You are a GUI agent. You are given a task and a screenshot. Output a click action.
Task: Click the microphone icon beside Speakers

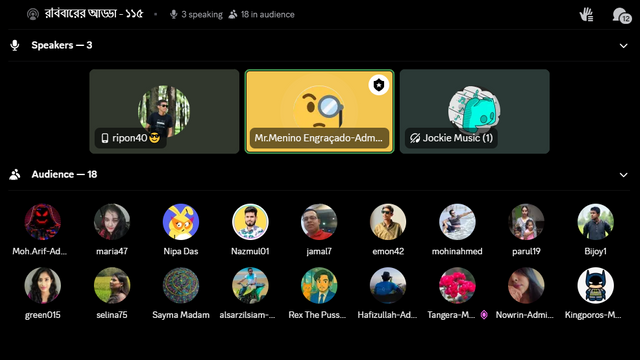(15, 45)
